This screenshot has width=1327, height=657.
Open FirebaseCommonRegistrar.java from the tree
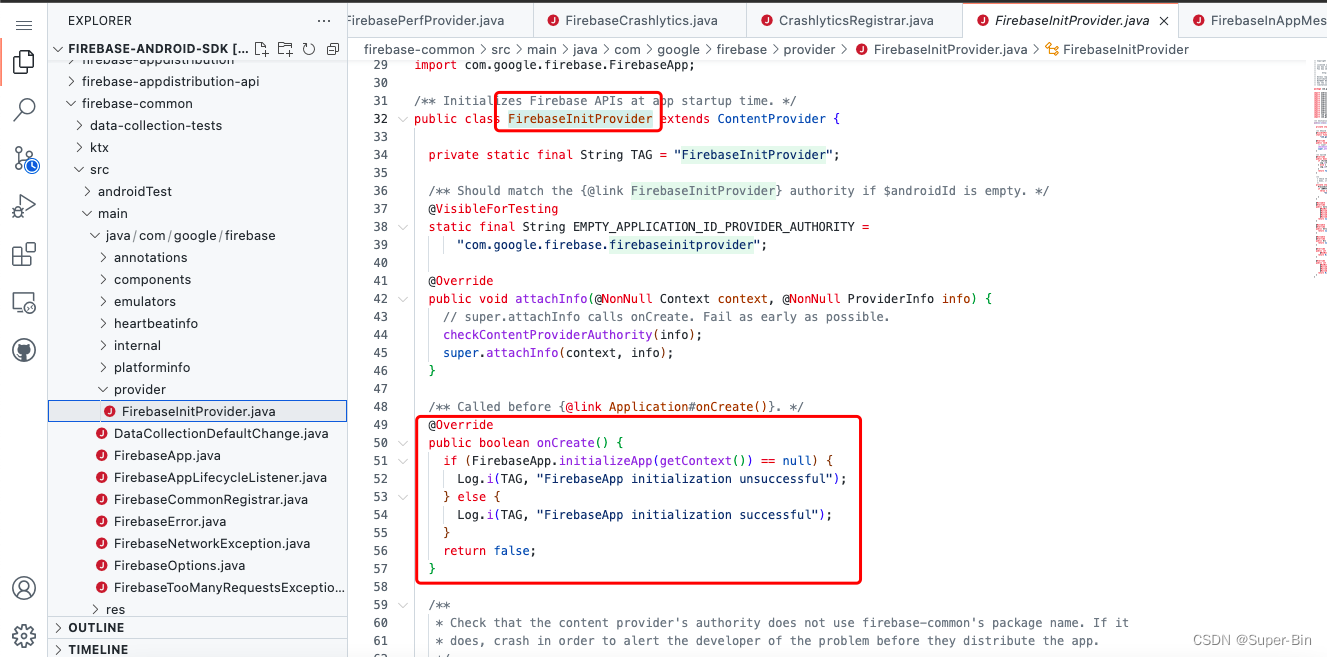[x=197, y=499]
